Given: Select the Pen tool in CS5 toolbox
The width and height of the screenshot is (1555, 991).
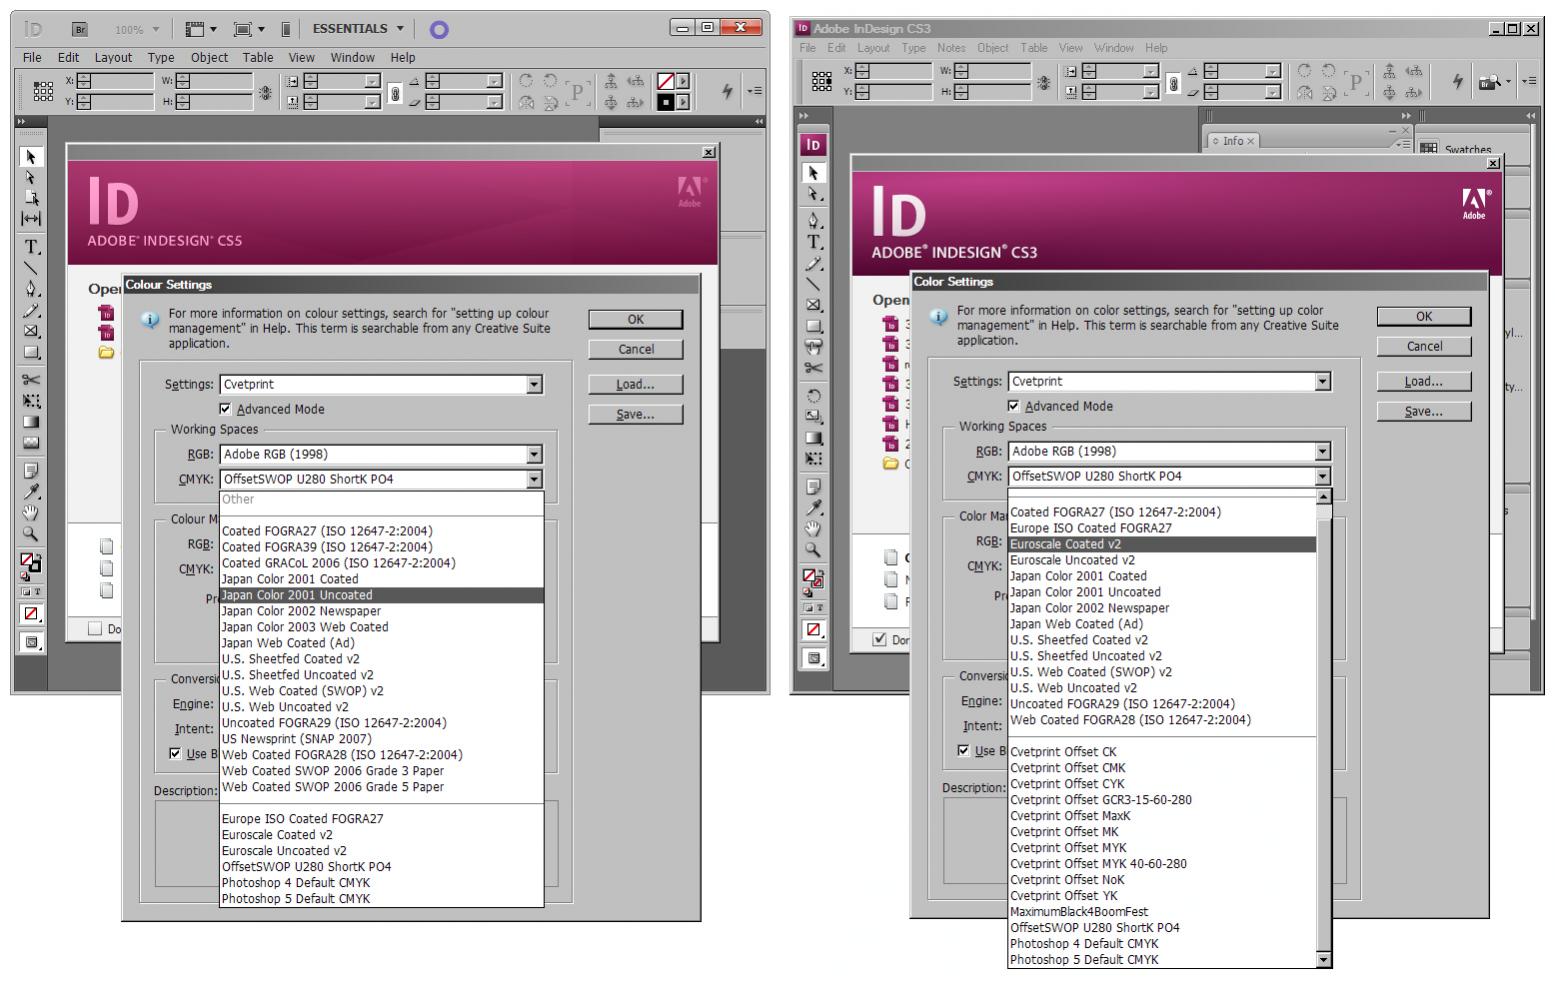Looking at the screenshot, I should coord(31,289).
